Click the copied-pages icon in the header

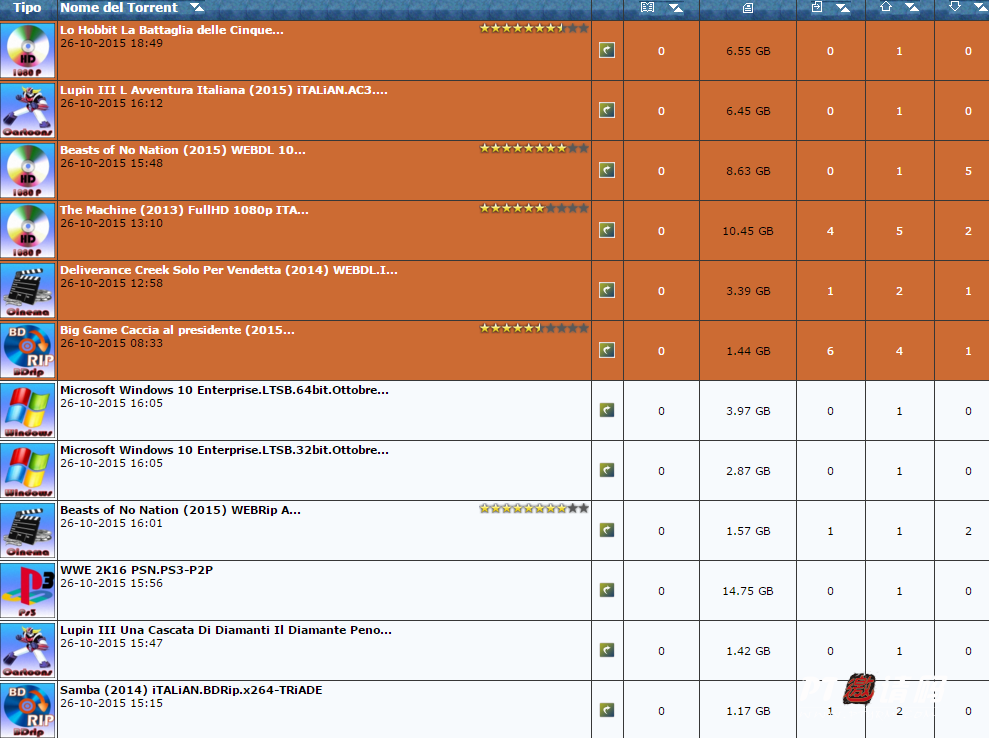[817, 7]
